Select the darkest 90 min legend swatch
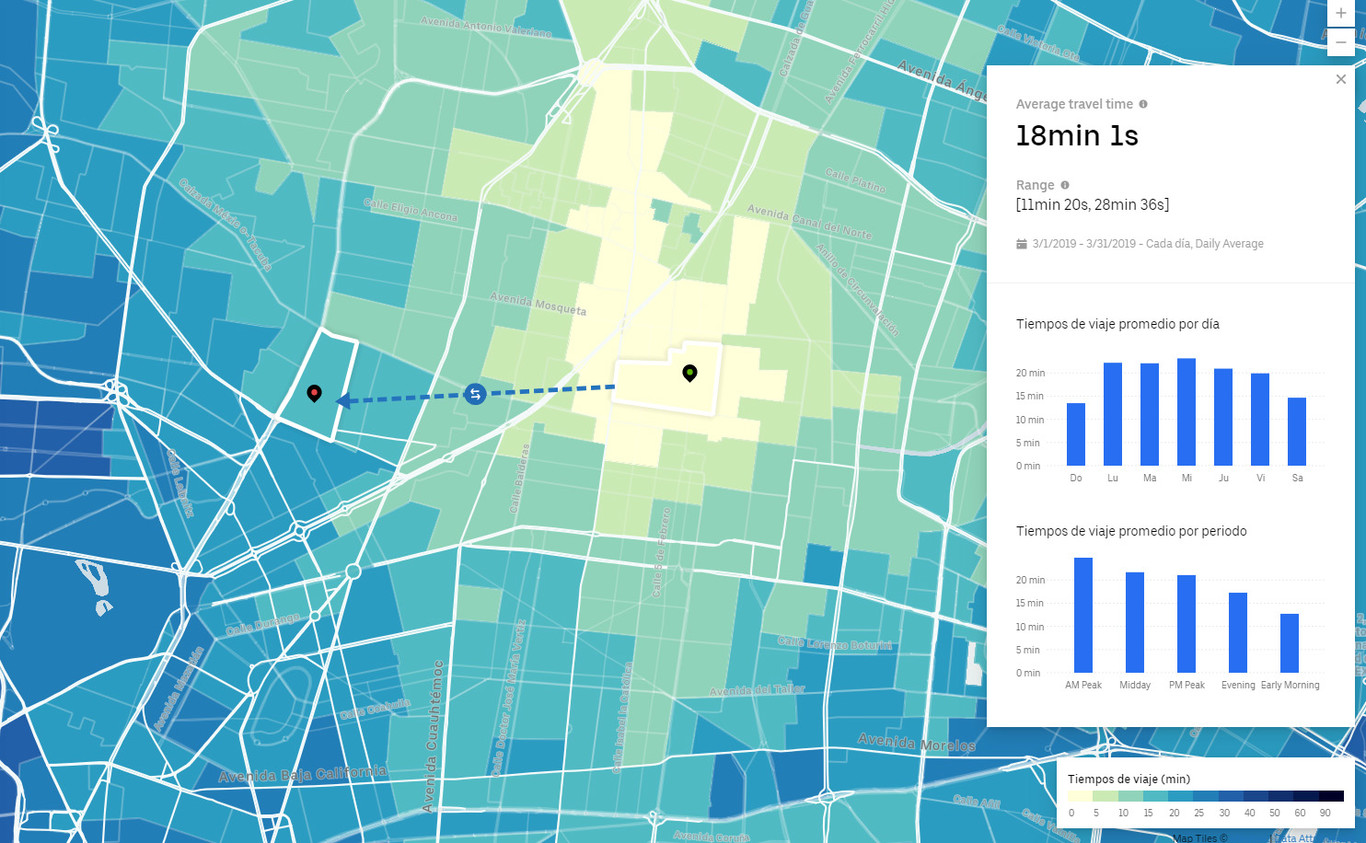1366x843 pixels. coord(1330,795)
